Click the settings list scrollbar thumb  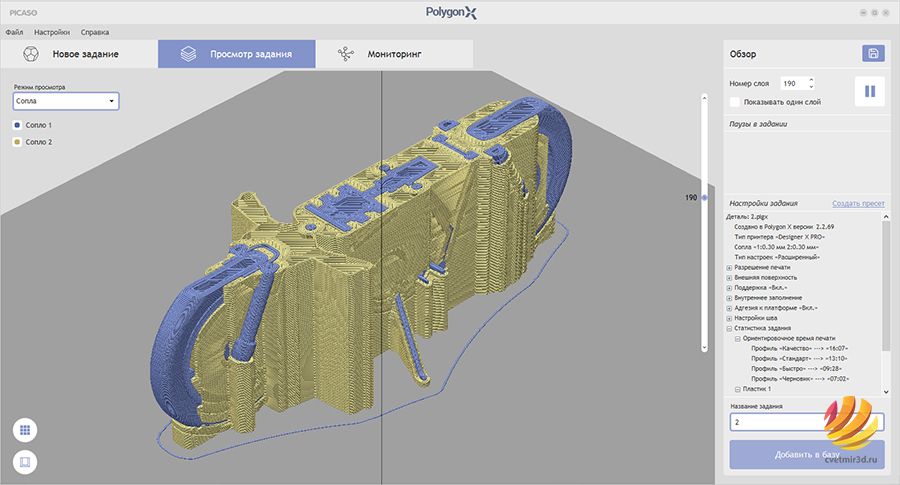click(x=886, y=284)
